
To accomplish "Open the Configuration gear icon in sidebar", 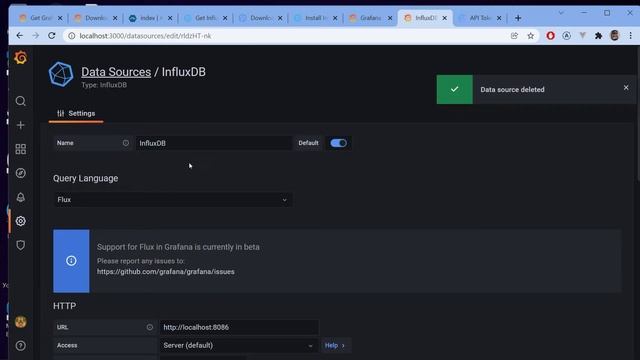I will coord(20,221).
